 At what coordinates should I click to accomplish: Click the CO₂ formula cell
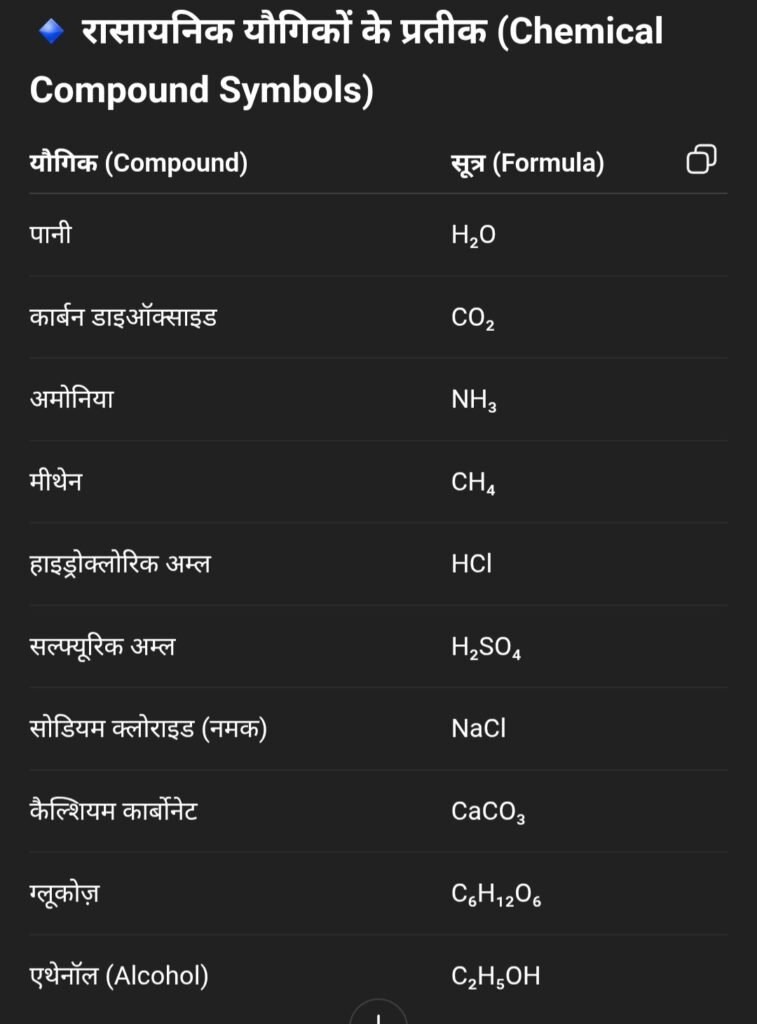click(x=473, y=318)
